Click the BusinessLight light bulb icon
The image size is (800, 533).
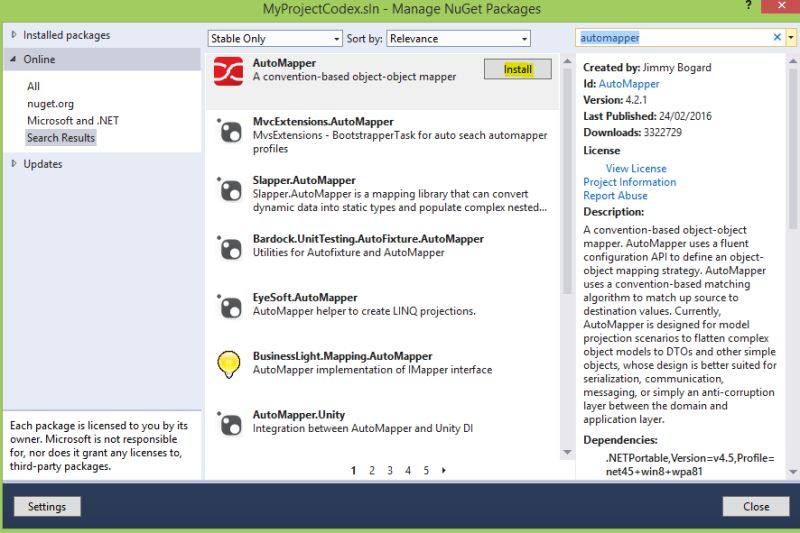tap(229, 364)
